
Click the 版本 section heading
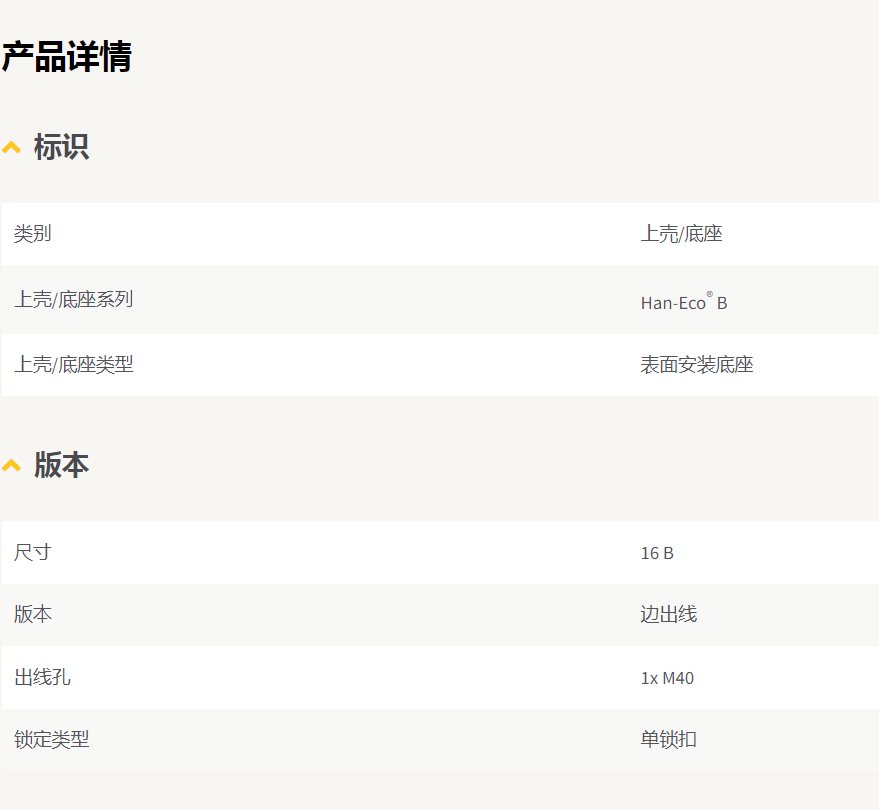61,465
